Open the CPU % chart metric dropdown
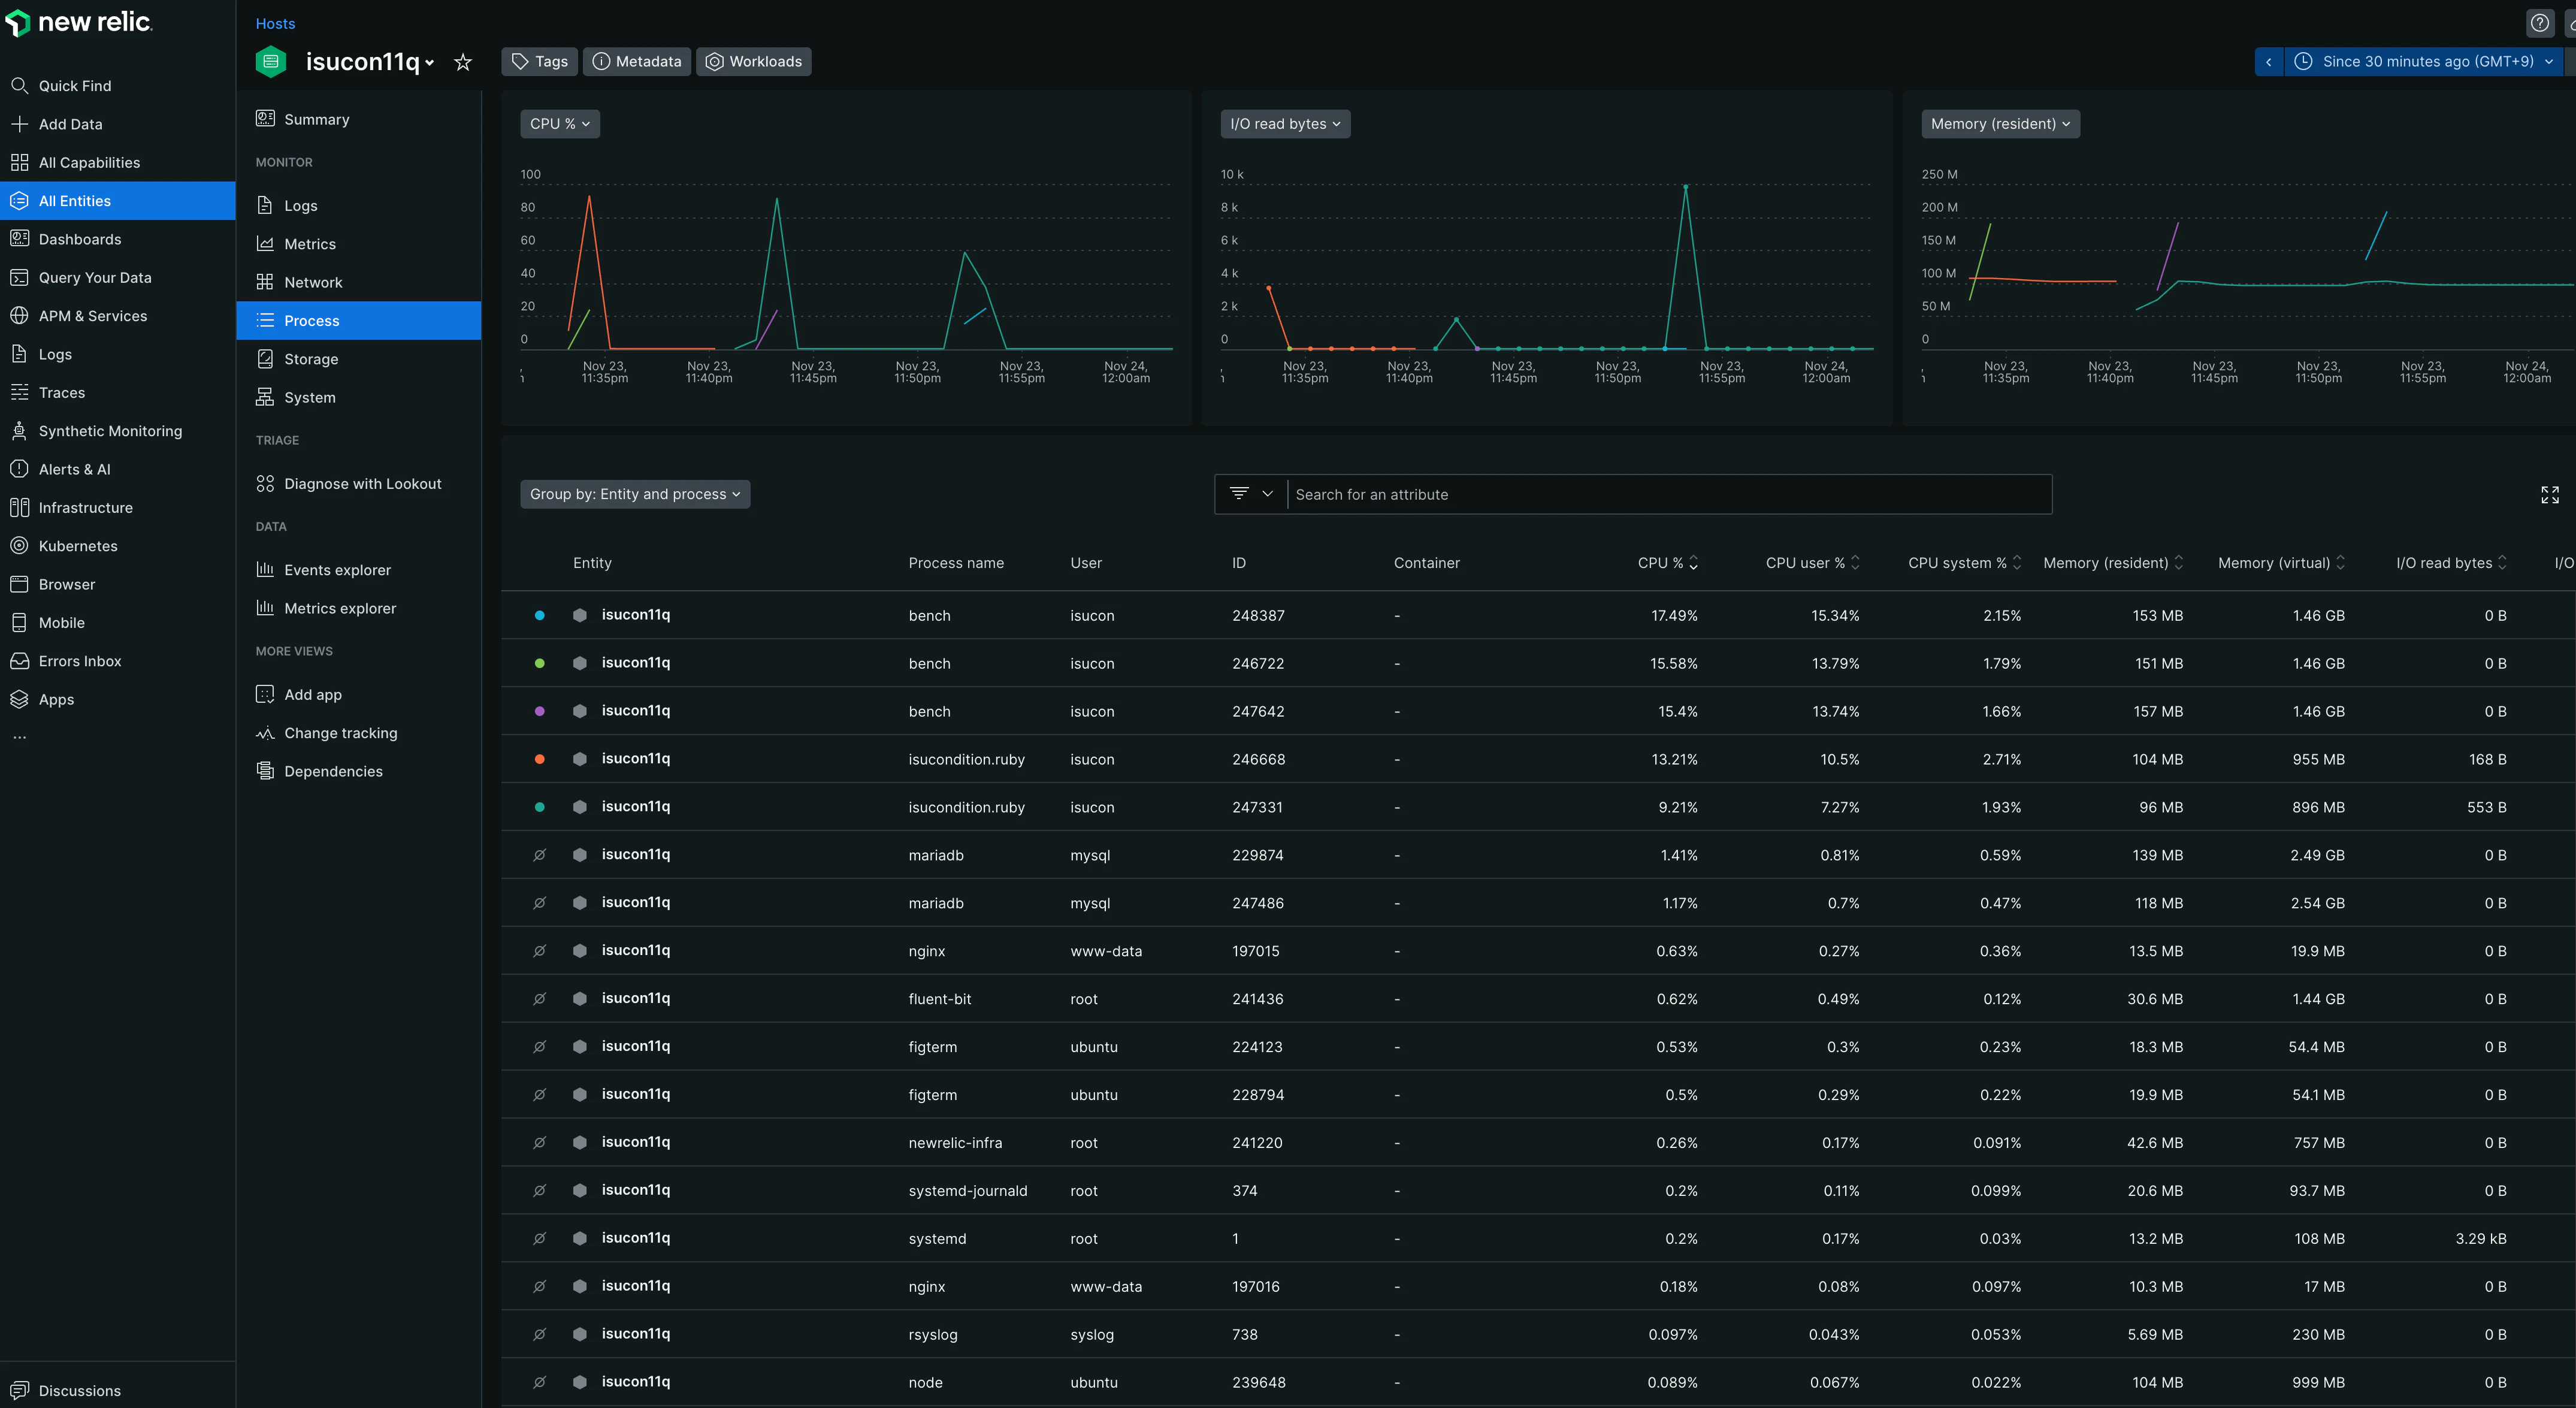This screenshot has height=1408, width=2576. coord(560,124)
